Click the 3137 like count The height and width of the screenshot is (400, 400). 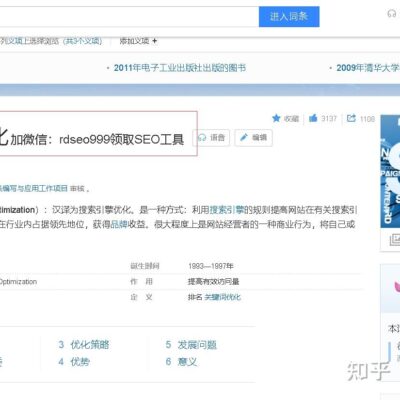pos(329,118)
